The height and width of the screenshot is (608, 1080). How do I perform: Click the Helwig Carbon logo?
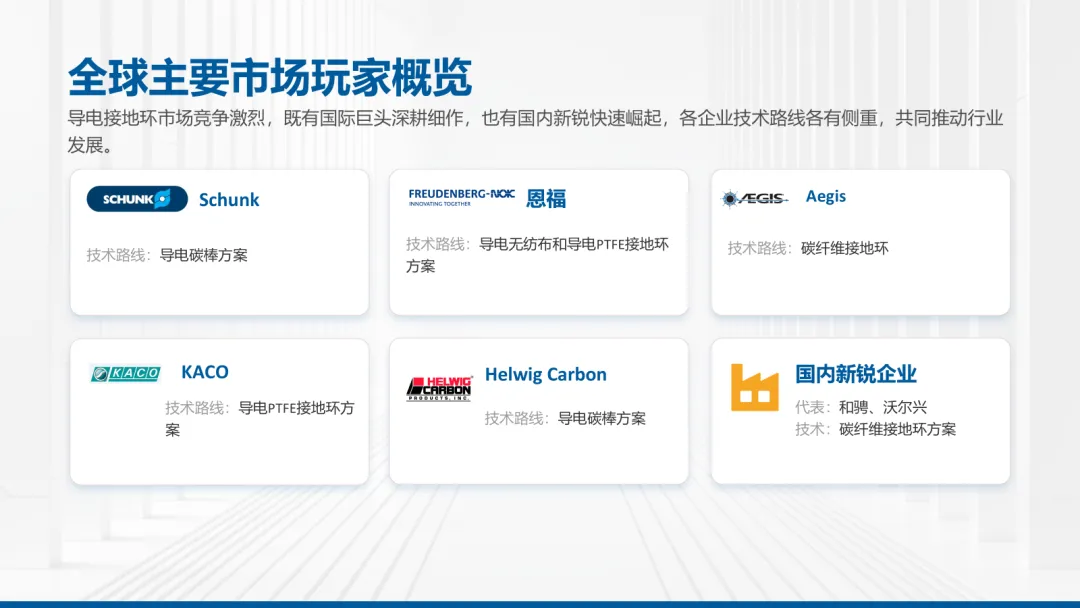click(x=439, y=388)
